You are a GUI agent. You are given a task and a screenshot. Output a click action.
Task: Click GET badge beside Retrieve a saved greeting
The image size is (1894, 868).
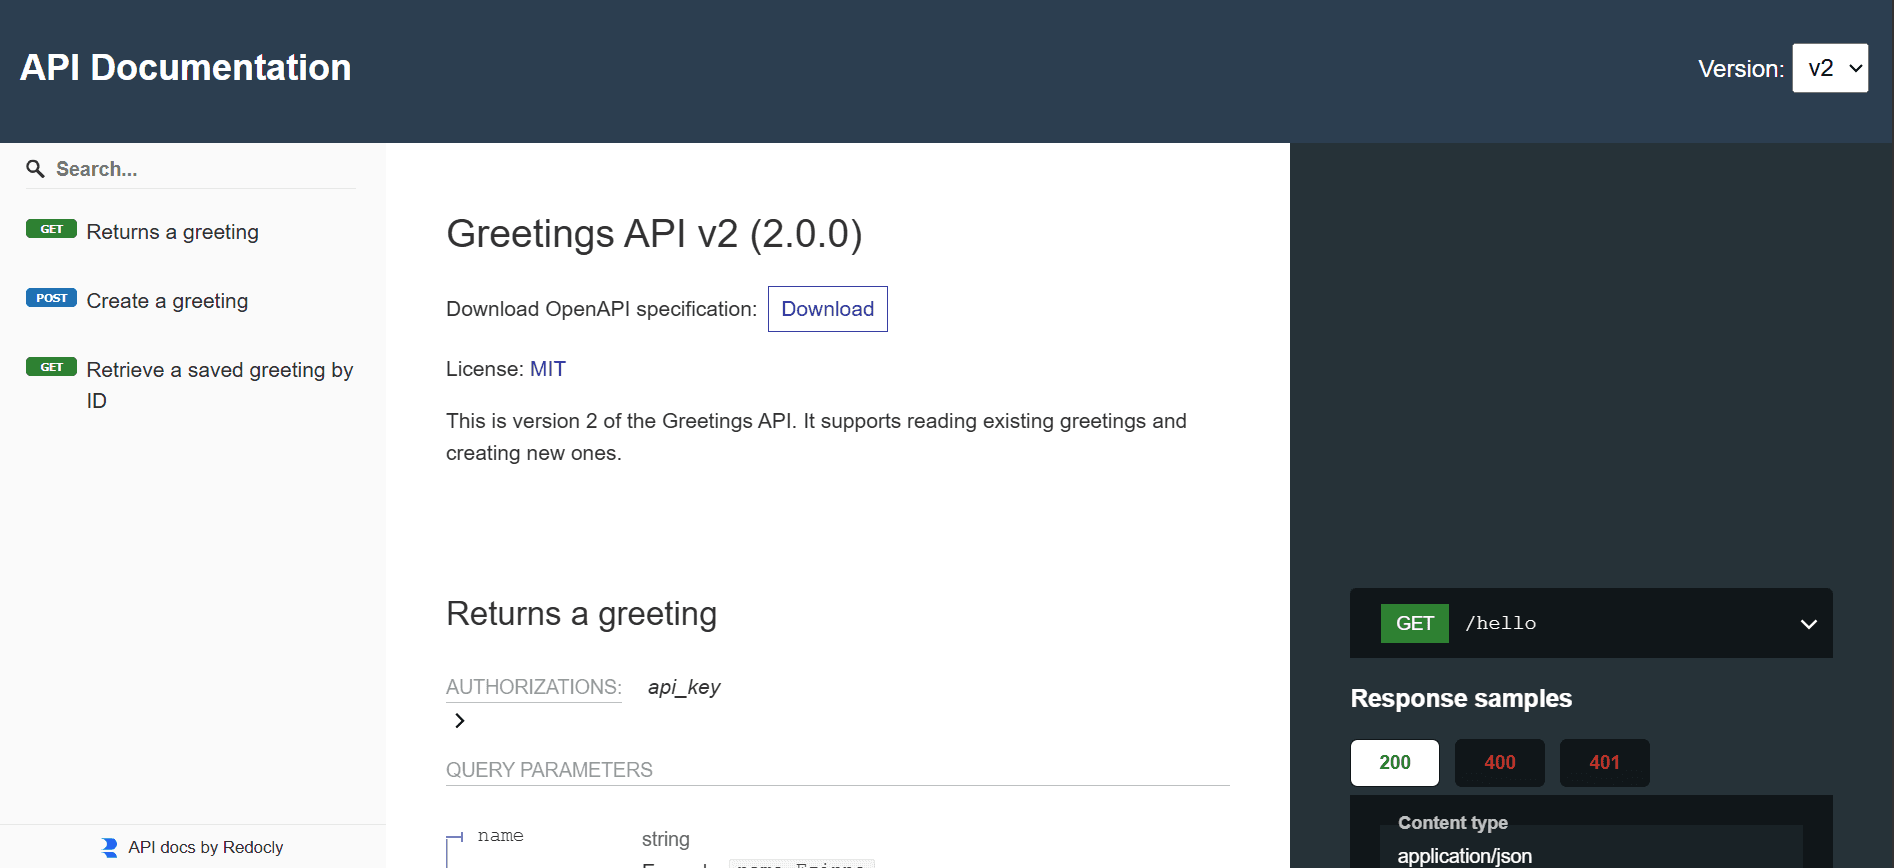pyautogui.click(x=51, y=367)
